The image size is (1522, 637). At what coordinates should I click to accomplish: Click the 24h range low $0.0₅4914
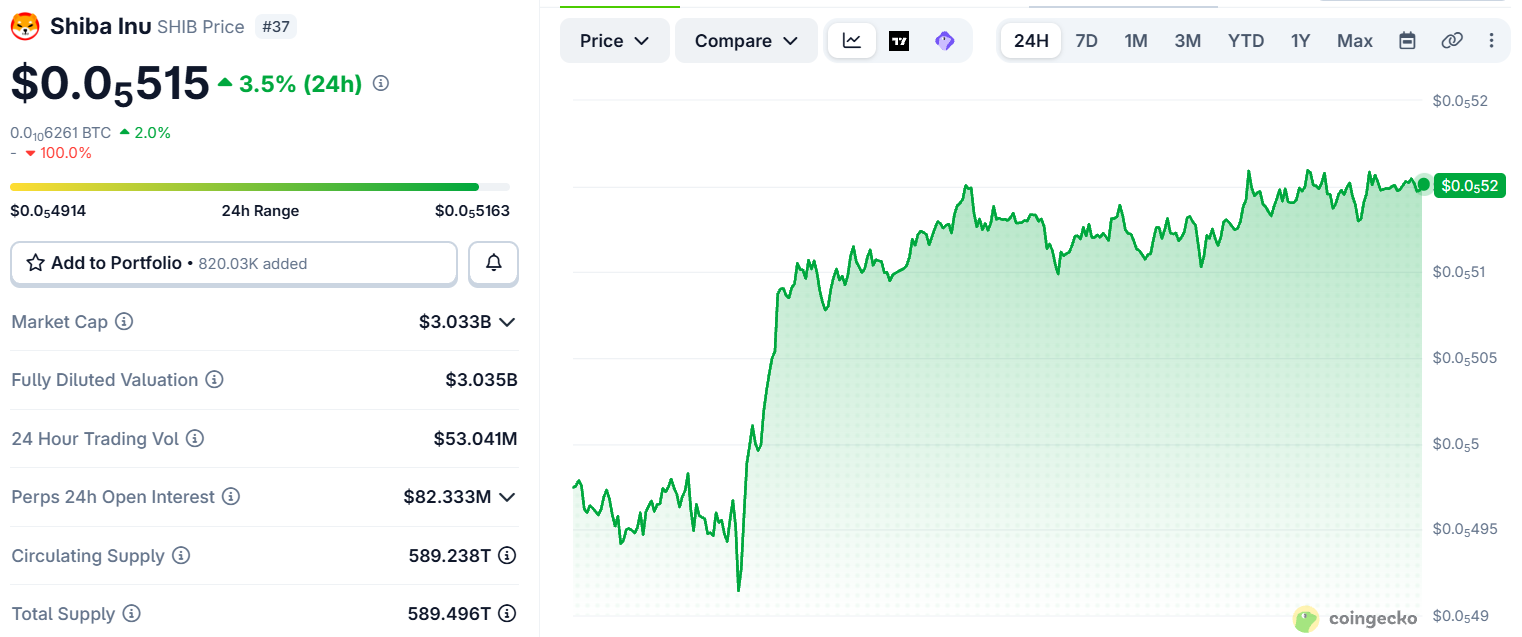(48, 211)
